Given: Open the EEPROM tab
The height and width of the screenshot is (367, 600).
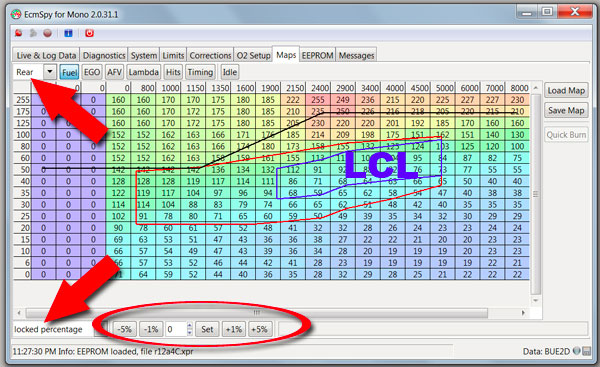Looking at the screenshot, I should coord(317,55).
